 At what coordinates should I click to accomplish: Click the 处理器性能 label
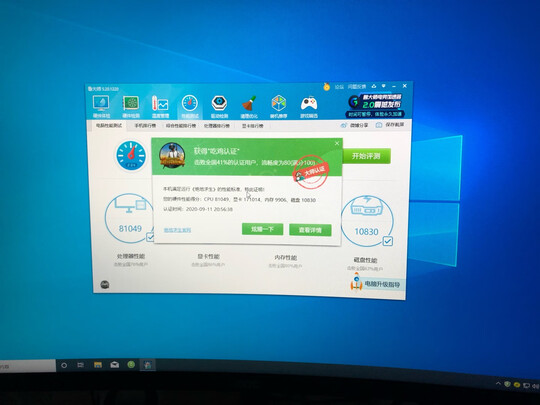pos(131,256)
